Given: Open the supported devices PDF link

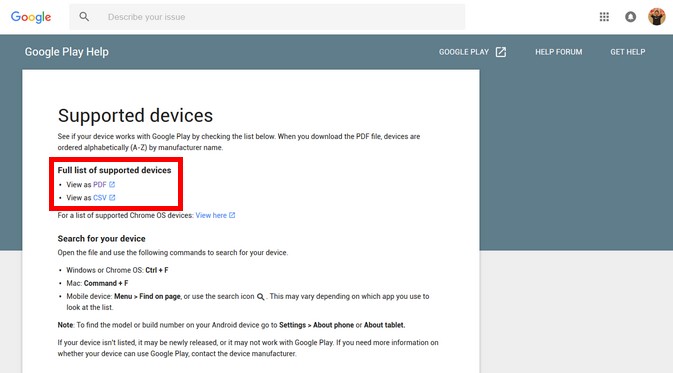Looking at the screenshot, I should [100, 185].
